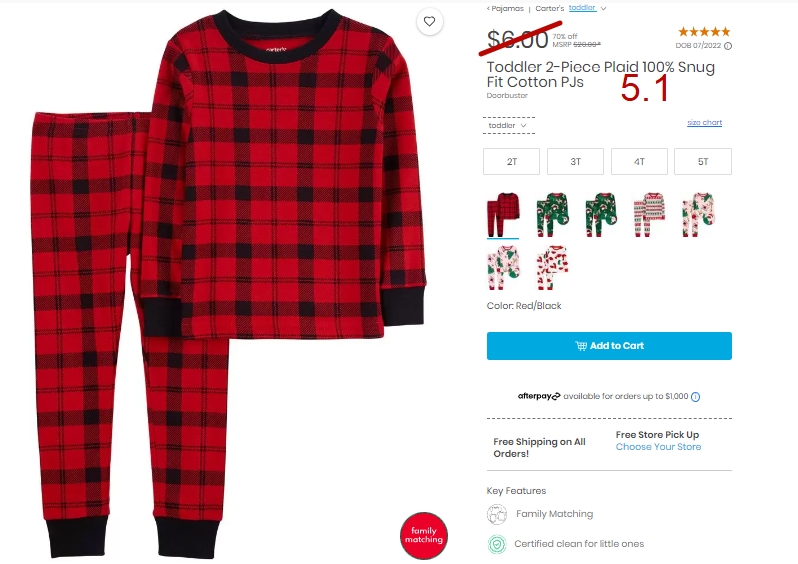The width and height of the screenshot is (798, 564).
Task: Go back to Pajamas breadcrumb
Action: 505,8
